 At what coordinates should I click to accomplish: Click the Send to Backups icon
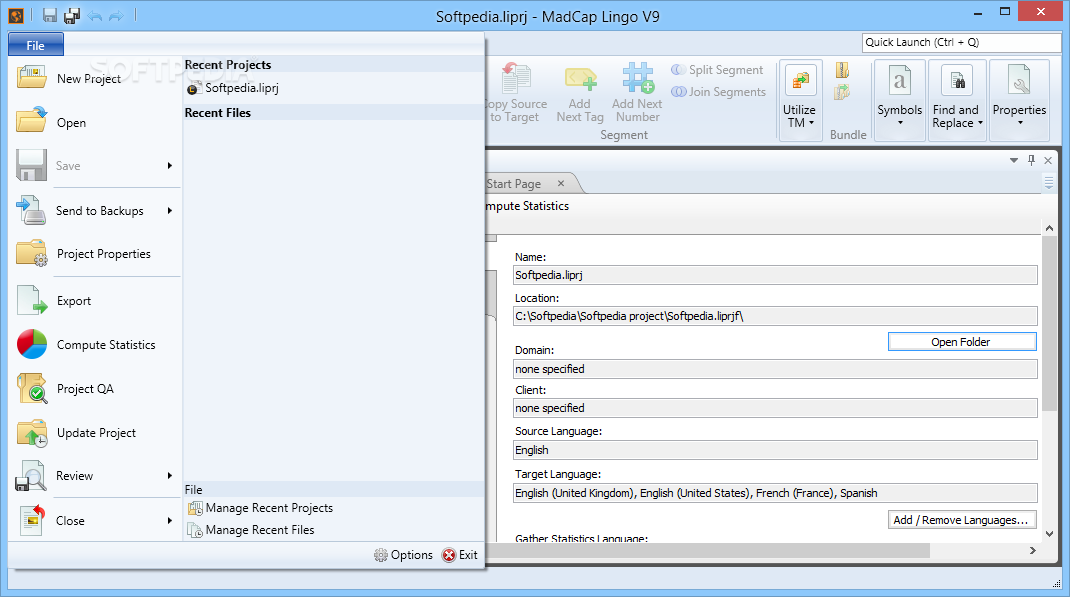coord(31,210)
